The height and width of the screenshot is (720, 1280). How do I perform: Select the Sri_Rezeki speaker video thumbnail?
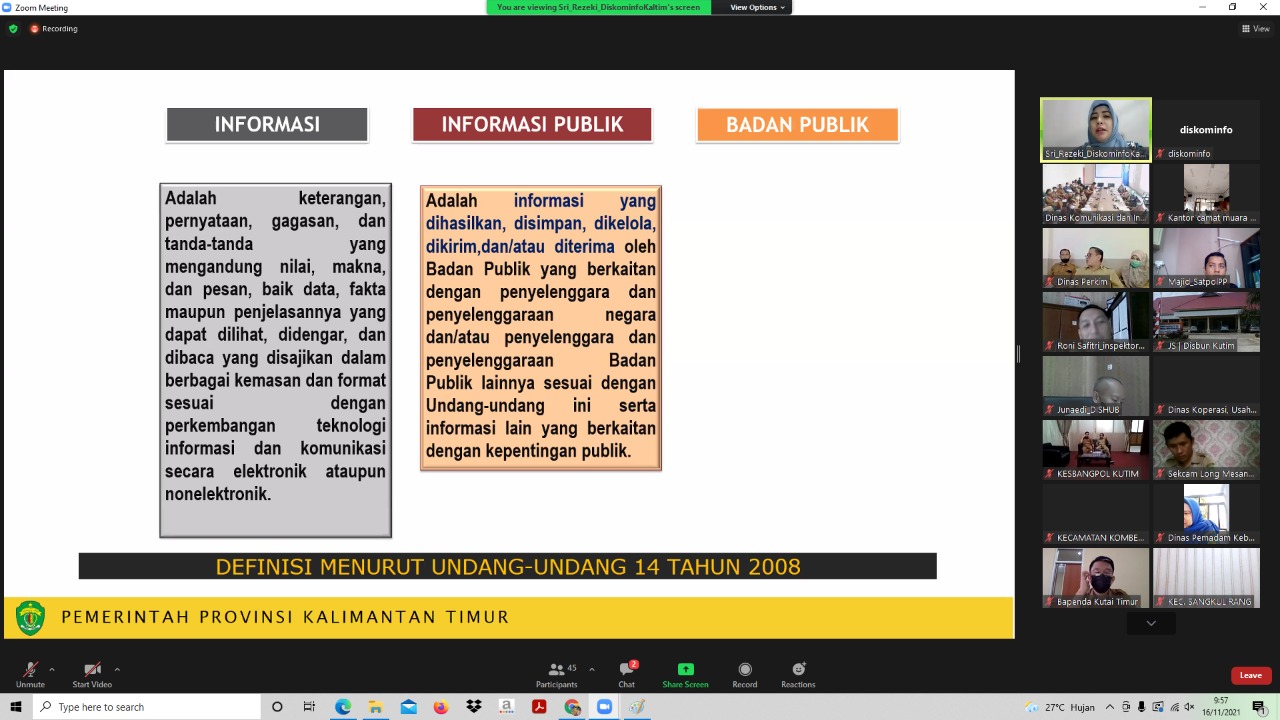[x=1095, y=129]
